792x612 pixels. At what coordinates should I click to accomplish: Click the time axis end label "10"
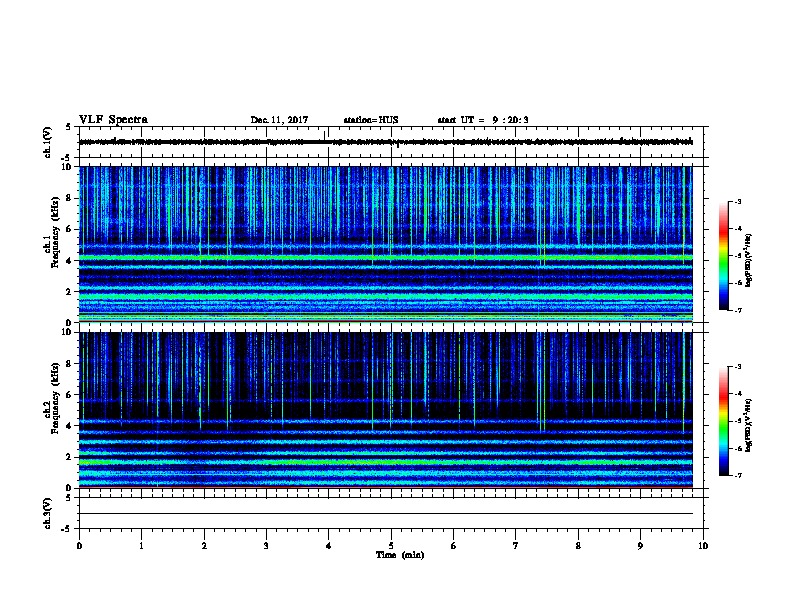coord(703,546)
